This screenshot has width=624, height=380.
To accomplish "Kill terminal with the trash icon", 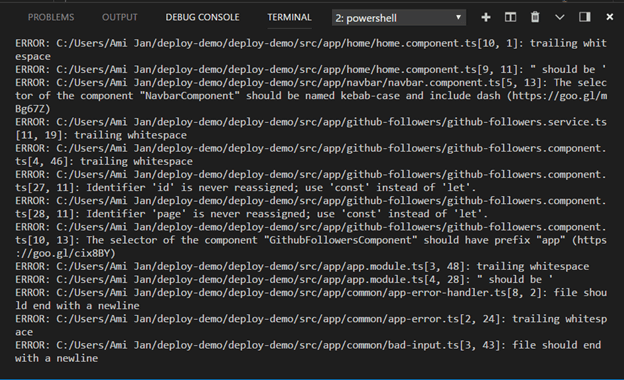I will point(535,17).
